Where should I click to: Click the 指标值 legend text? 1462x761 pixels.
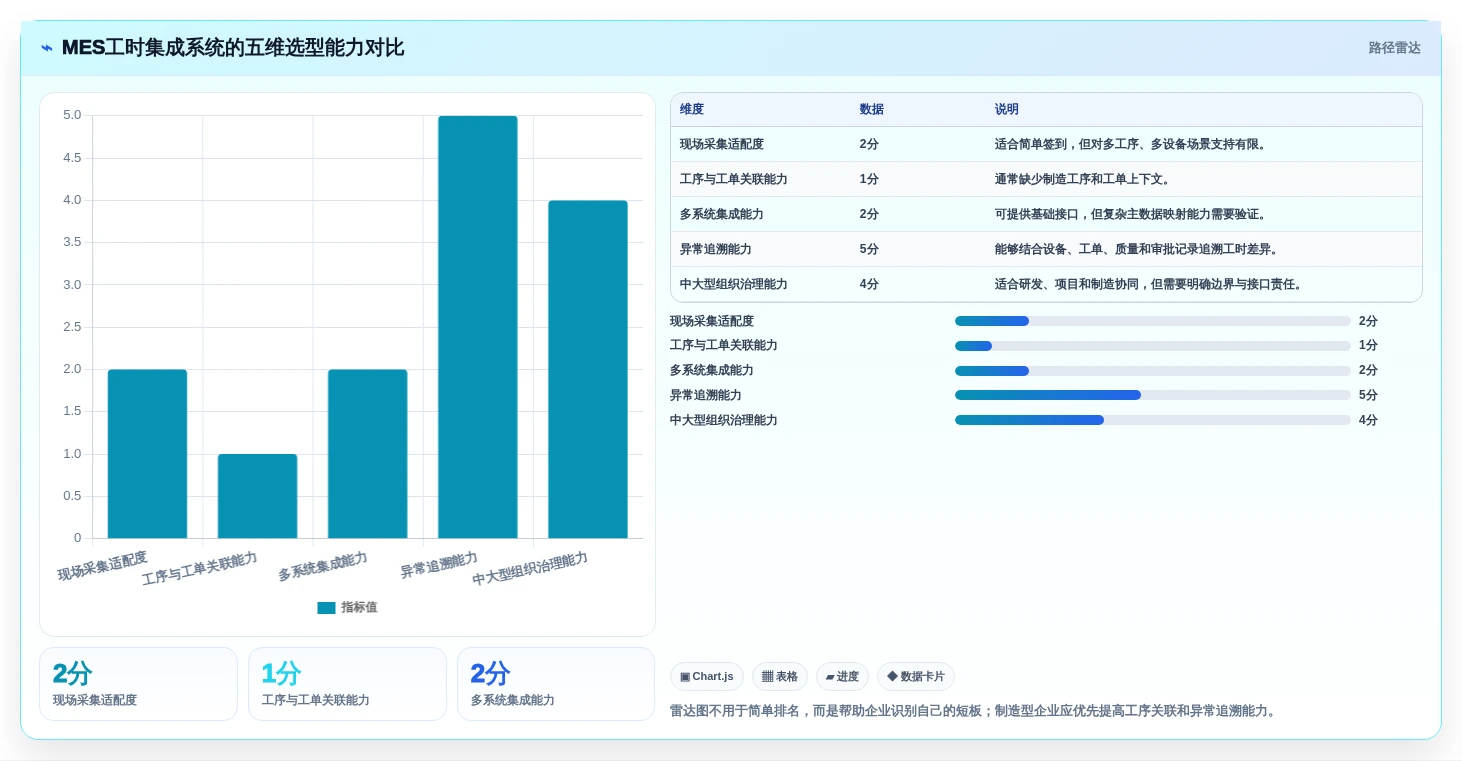pos(359,608)
